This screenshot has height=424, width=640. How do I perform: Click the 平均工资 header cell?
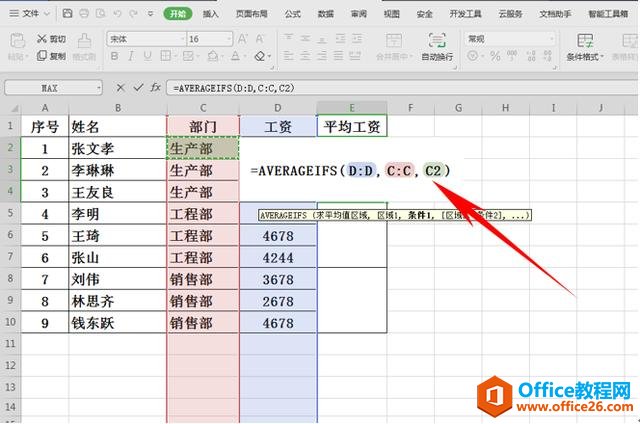coord(352,126)
